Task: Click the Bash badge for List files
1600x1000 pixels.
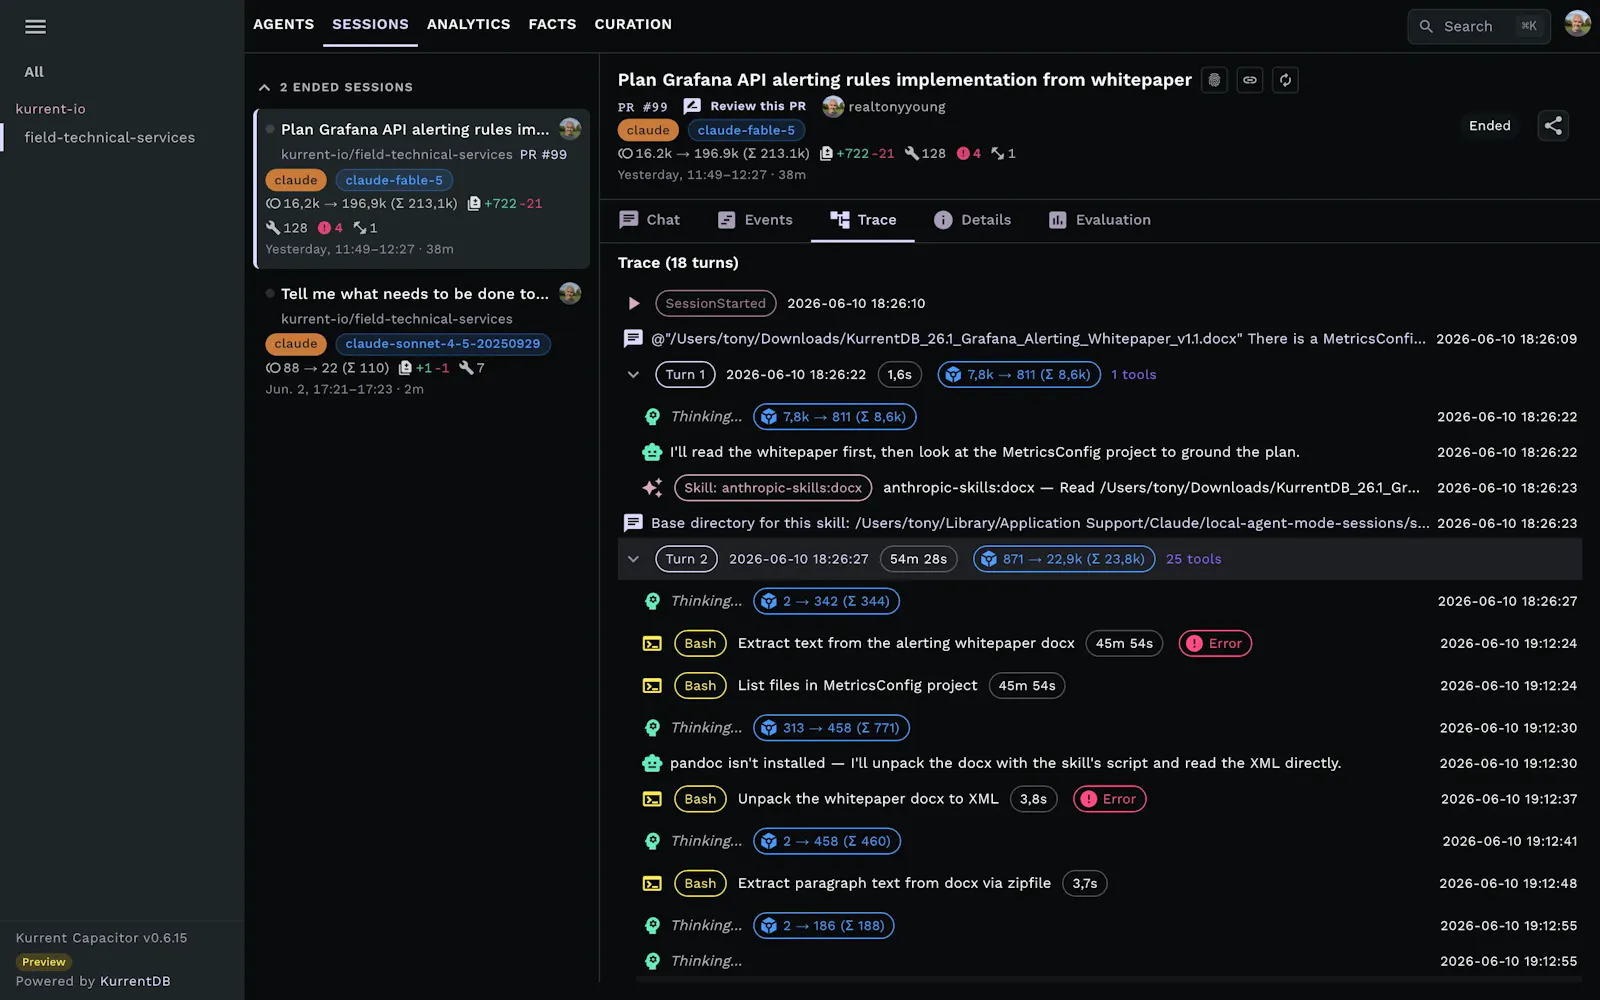Action: [700, 686]
